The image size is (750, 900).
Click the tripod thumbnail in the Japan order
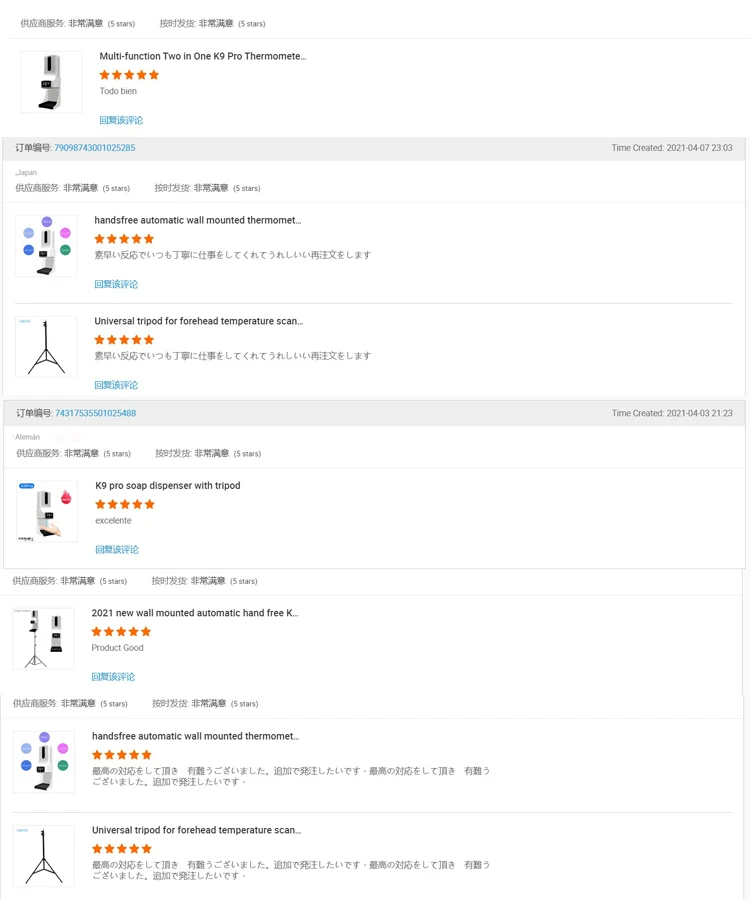(46, 347)
